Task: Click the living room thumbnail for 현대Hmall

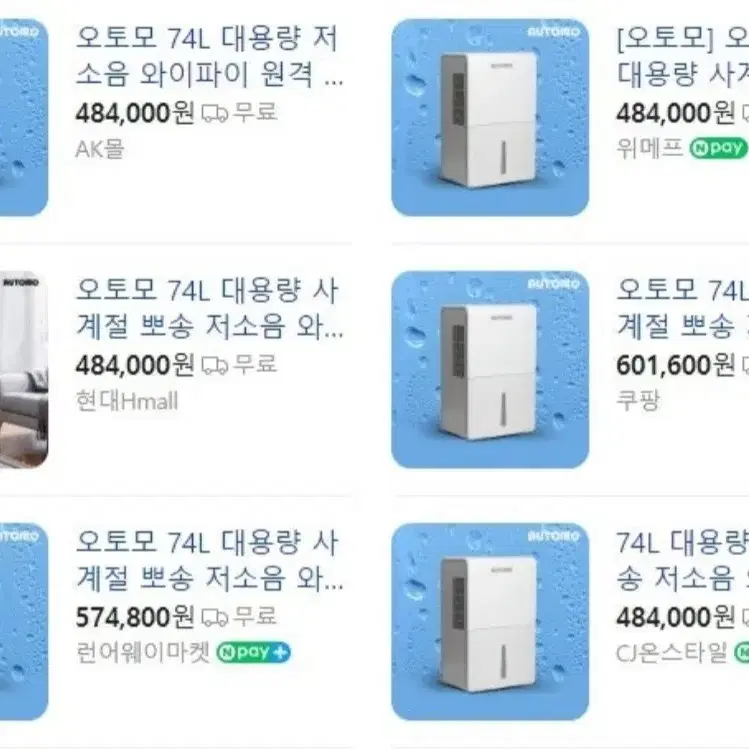Action: (x=24, y=370)
